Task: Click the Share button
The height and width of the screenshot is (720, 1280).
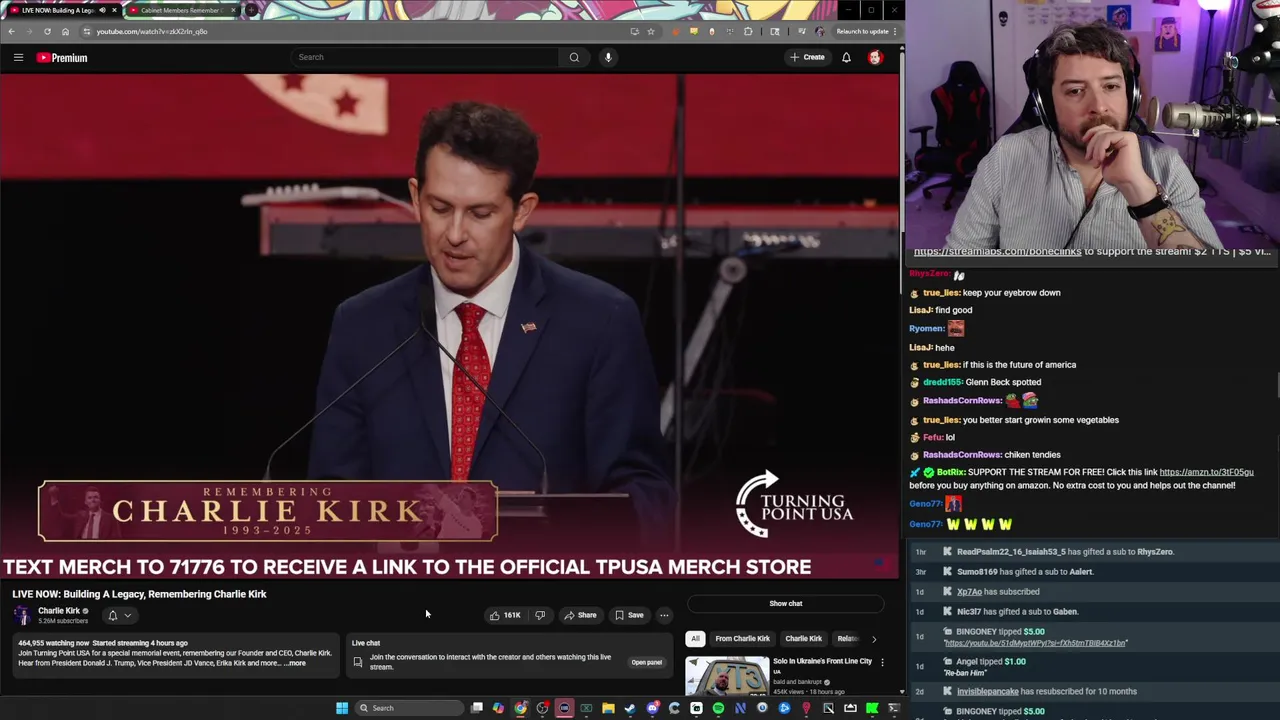Action: click(580, 615)
